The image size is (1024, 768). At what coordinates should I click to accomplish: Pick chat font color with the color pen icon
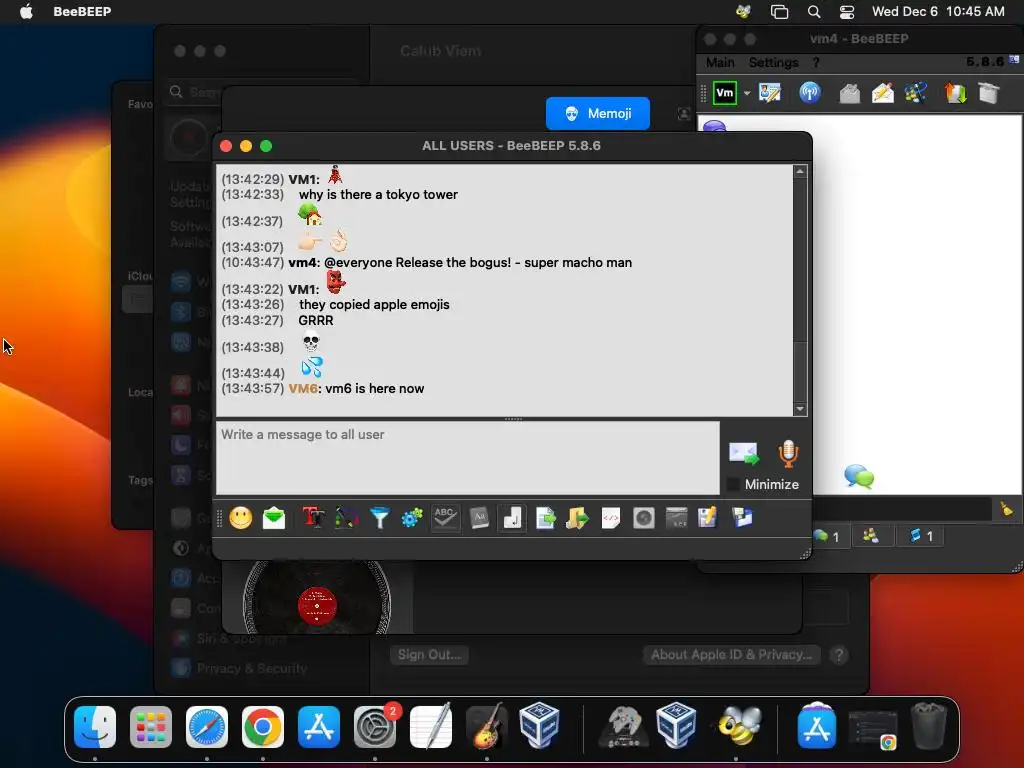coord(346,519)
